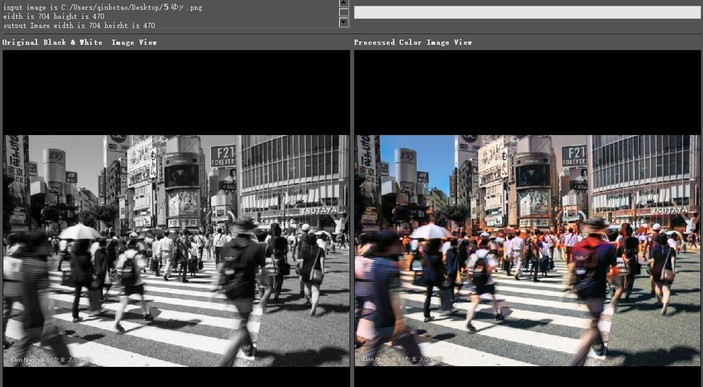Click the log scrollbar up arrow
The image size is (703, 387).
(344, 3)
